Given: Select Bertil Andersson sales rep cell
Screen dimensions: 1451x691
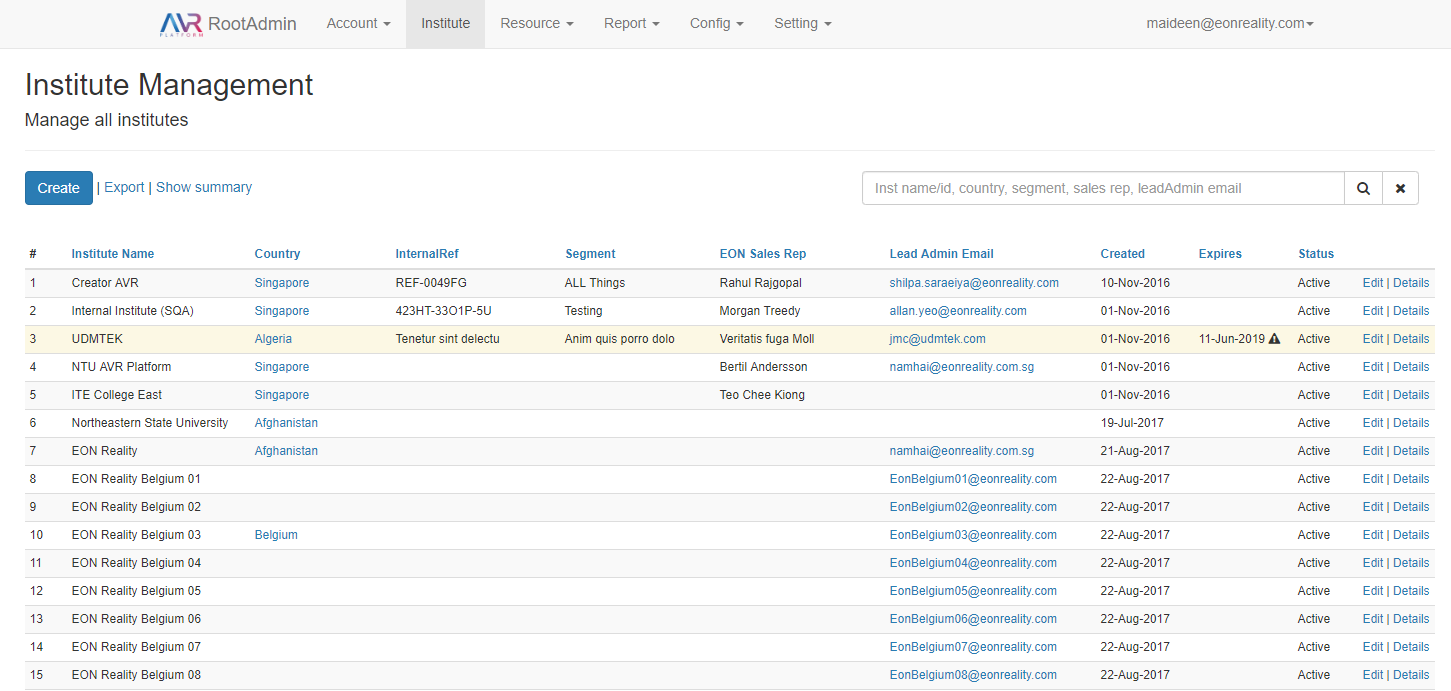Looking at the screenshot, I should point(764,367).
